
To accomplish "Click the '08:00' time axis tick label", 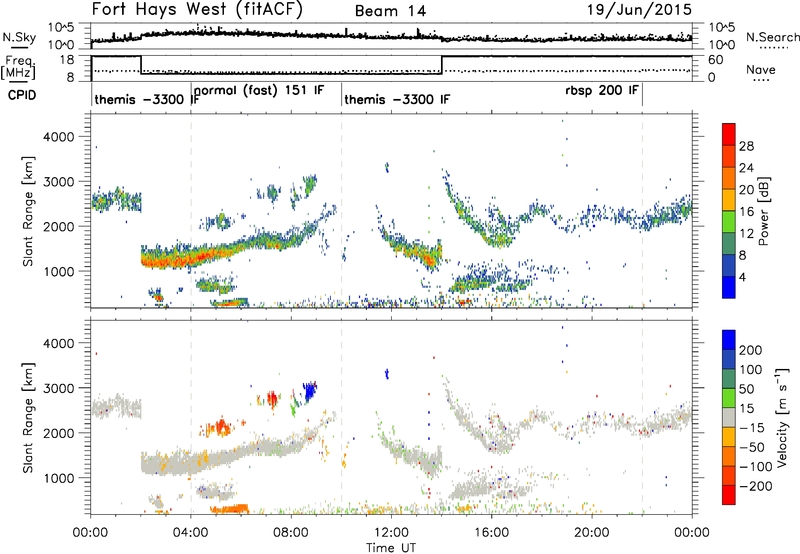I will (291, 533).
